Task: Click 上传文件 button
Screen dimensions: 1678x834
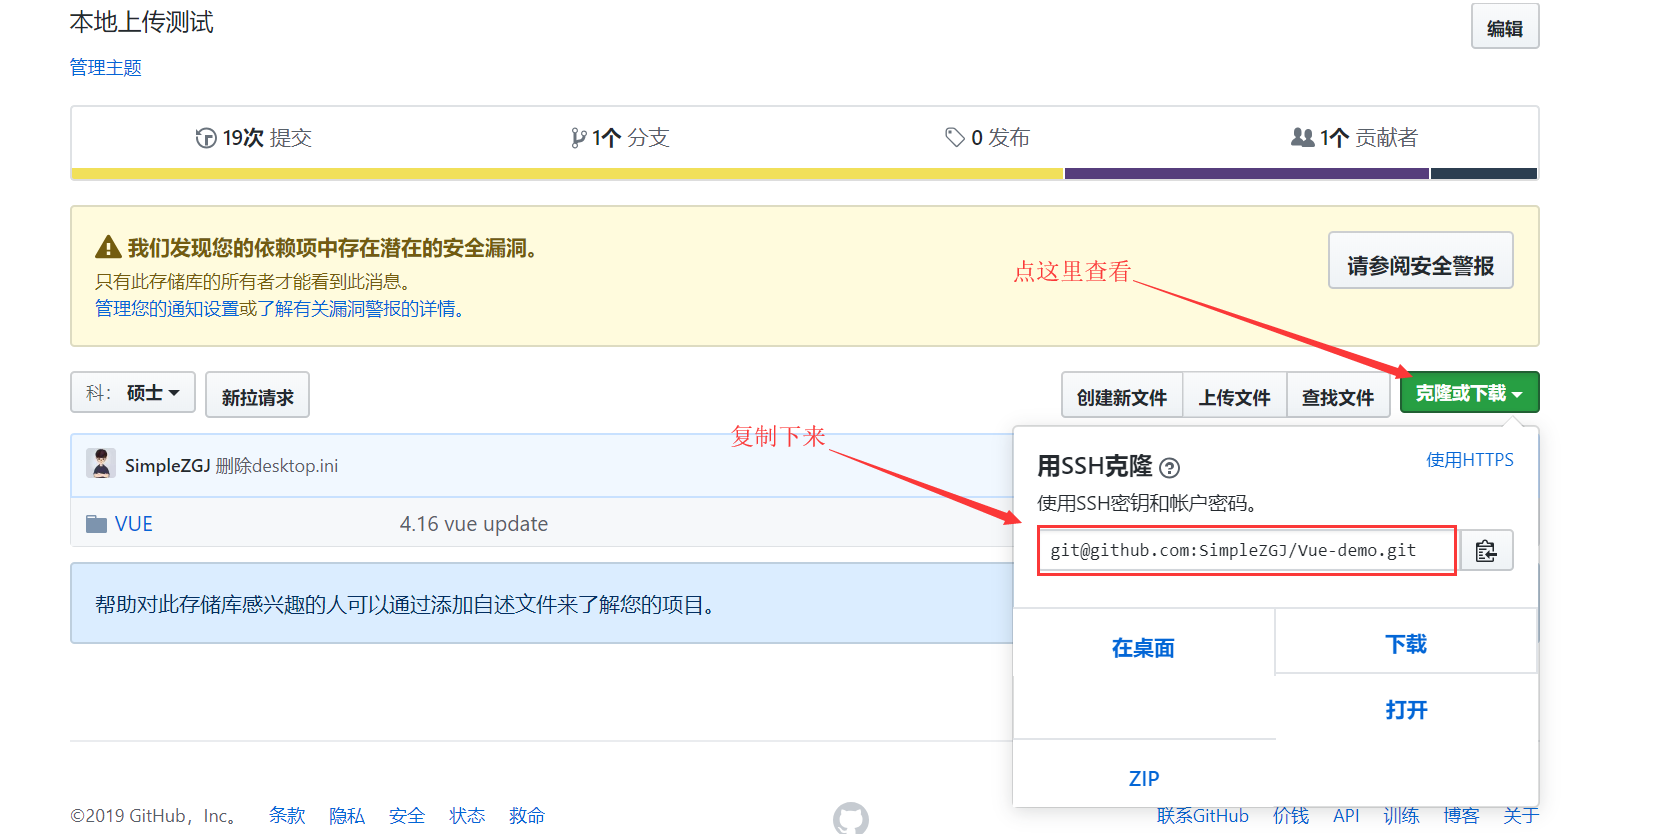Action: tap(1235, 396)
